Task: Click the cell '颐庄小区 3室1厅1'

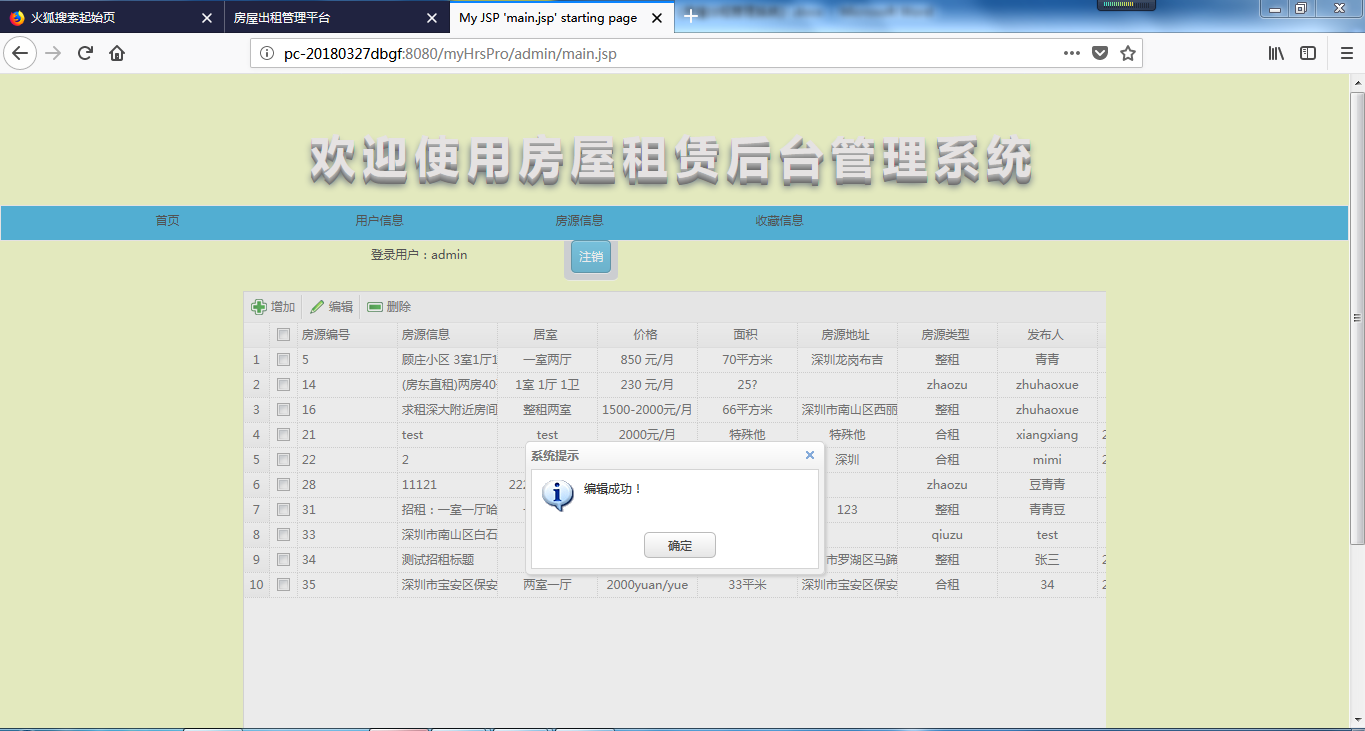Action: (x=447, y=360)
